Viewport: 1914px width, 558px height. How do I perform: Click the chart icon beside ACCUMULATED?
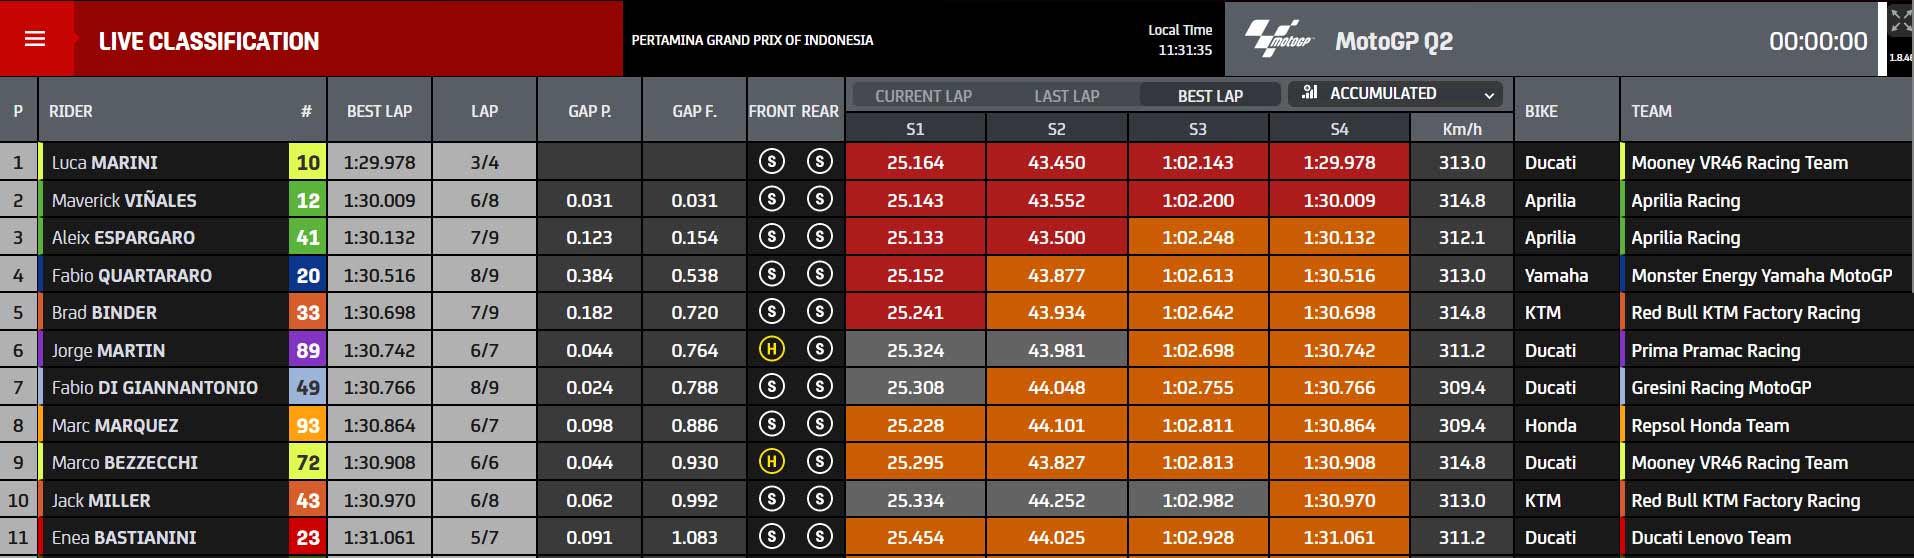(1309, 93)
